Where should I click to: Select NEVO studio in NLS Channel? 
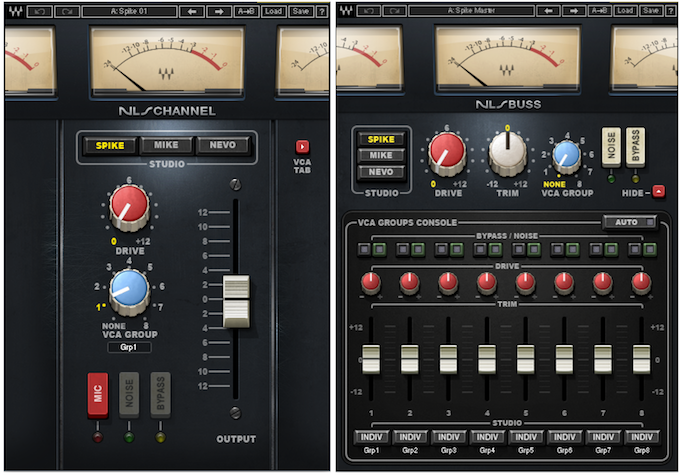[x=222, y=145]
